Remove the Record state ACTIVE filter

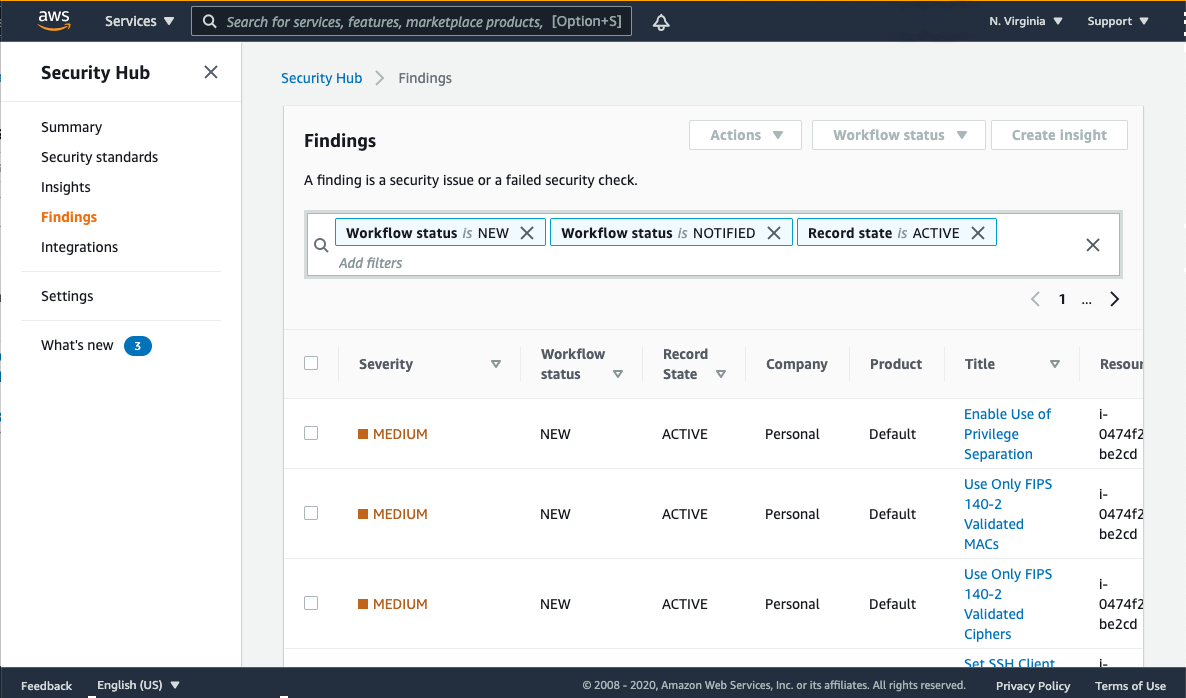977,232
